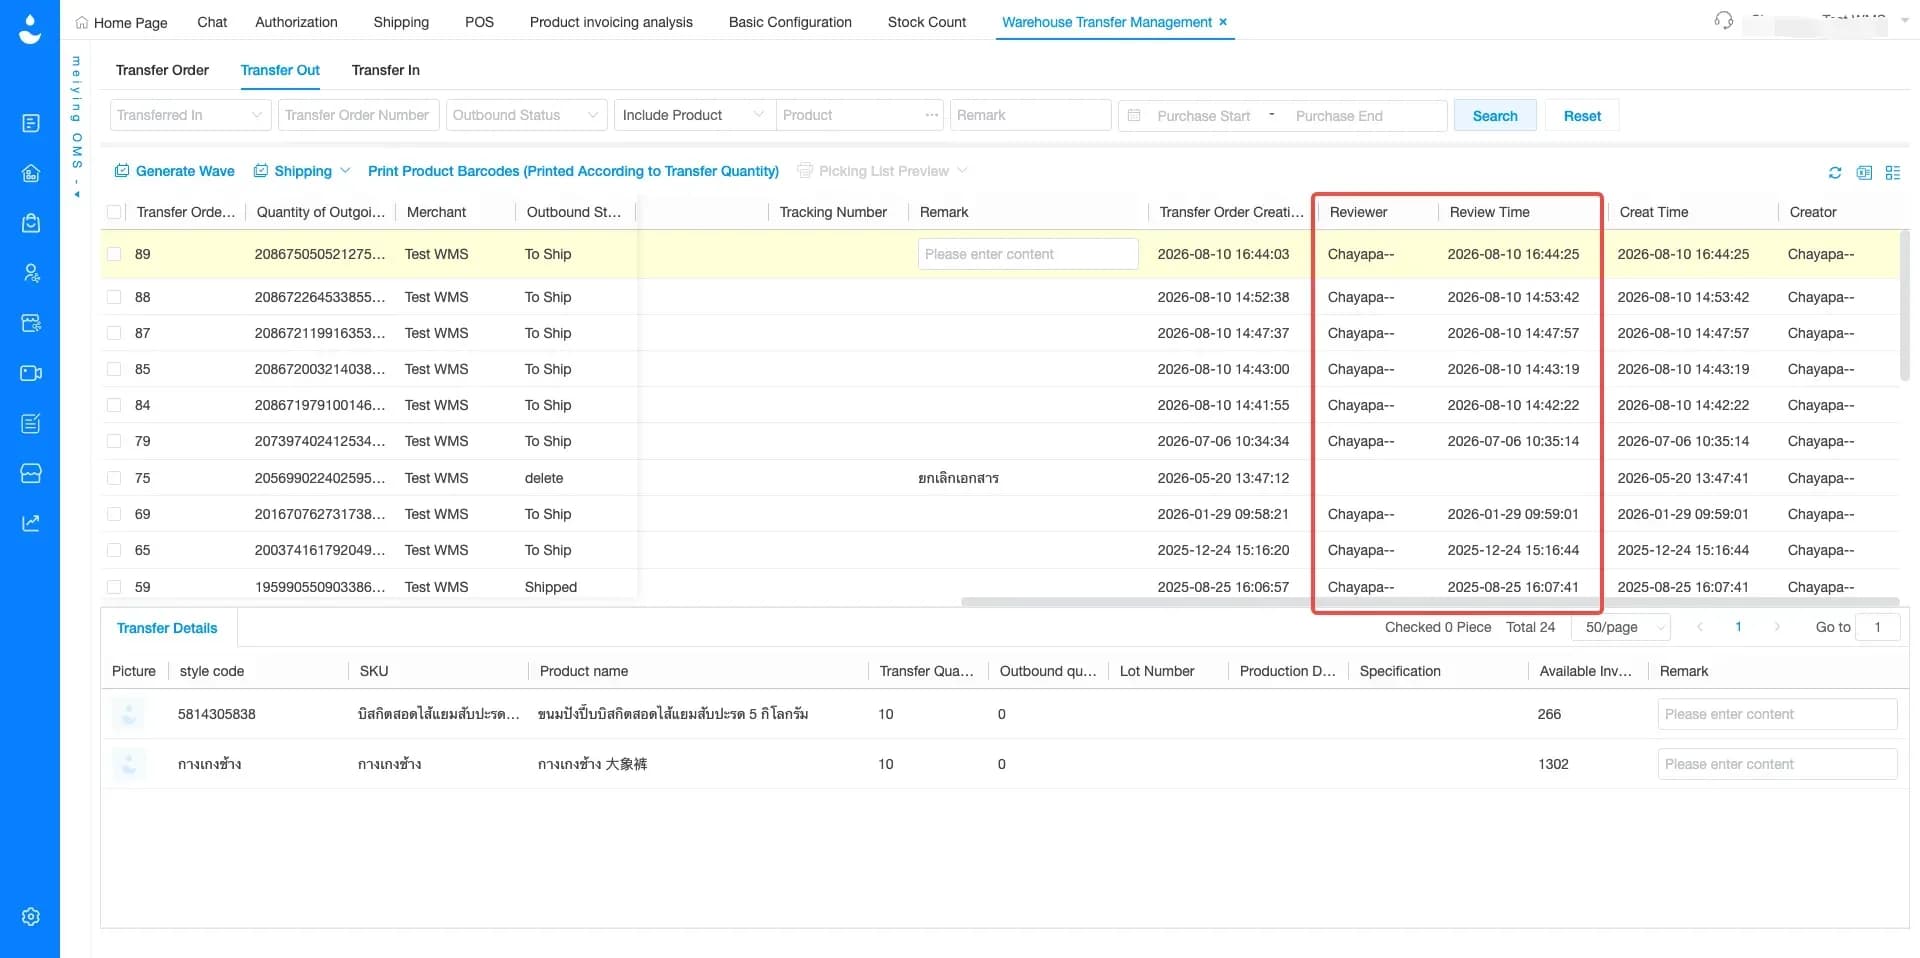
Task: Open the Outbound Status dropdown
Action: 527,115
